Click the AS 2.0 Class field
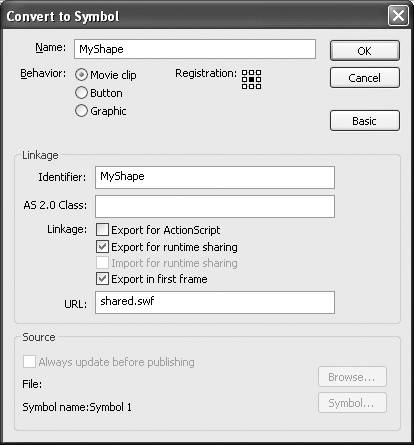Image resolution: width=414 pixels, height=445 pixels. (x=215, y=206)
